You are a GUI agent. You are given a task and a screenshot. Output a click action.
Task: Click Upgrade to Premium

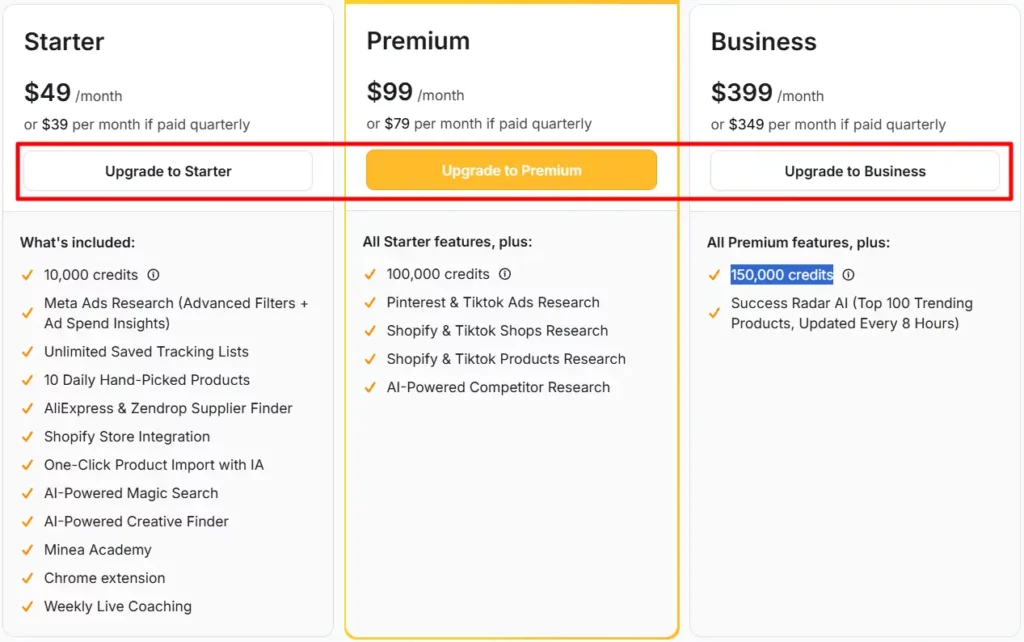(x=511, y=170)
